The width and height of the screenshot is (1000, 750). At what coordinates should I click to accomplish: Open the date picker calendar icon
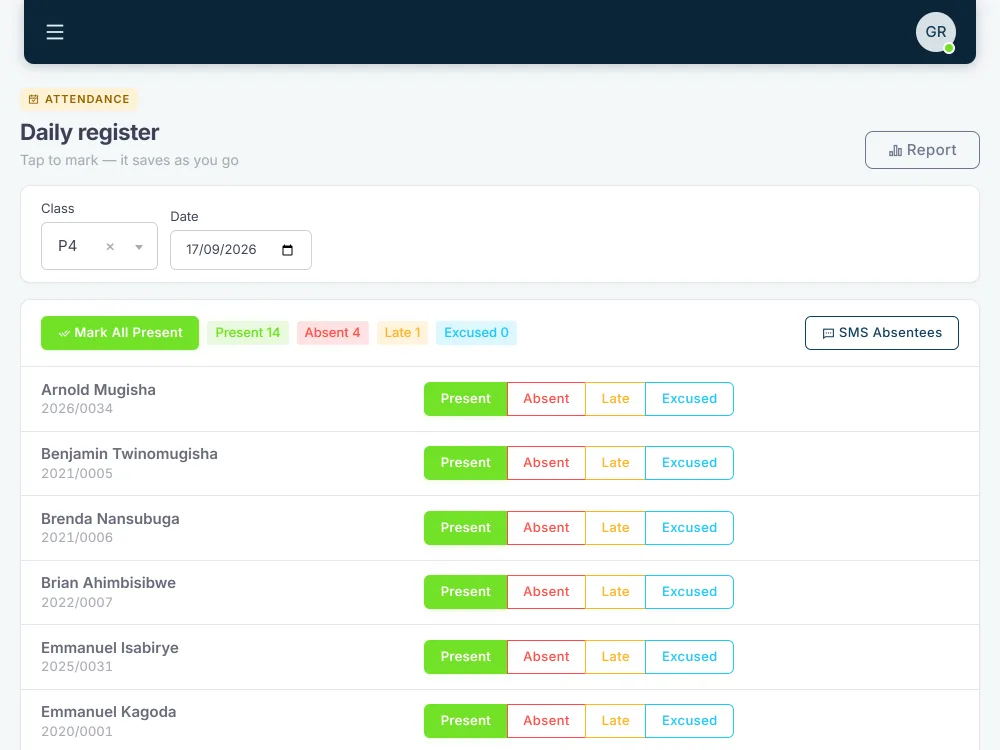(288, 250)
